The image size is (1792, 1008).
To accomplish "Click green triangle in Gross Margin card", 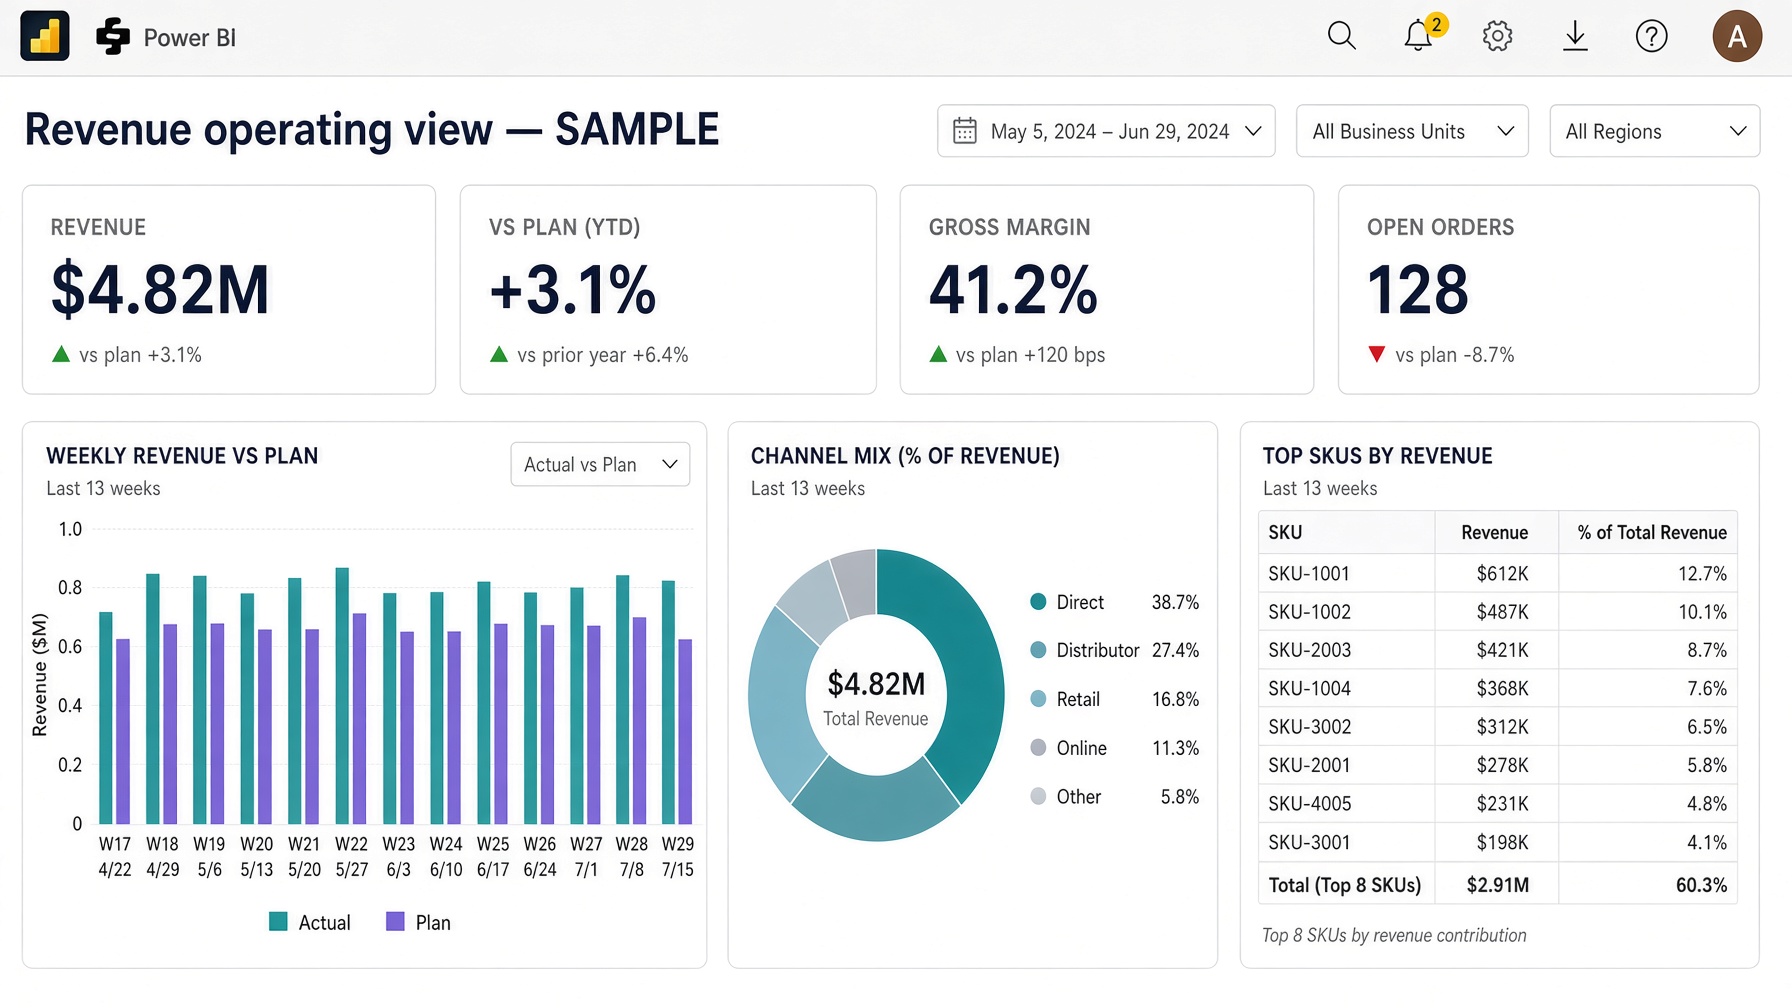I will 938,354.
